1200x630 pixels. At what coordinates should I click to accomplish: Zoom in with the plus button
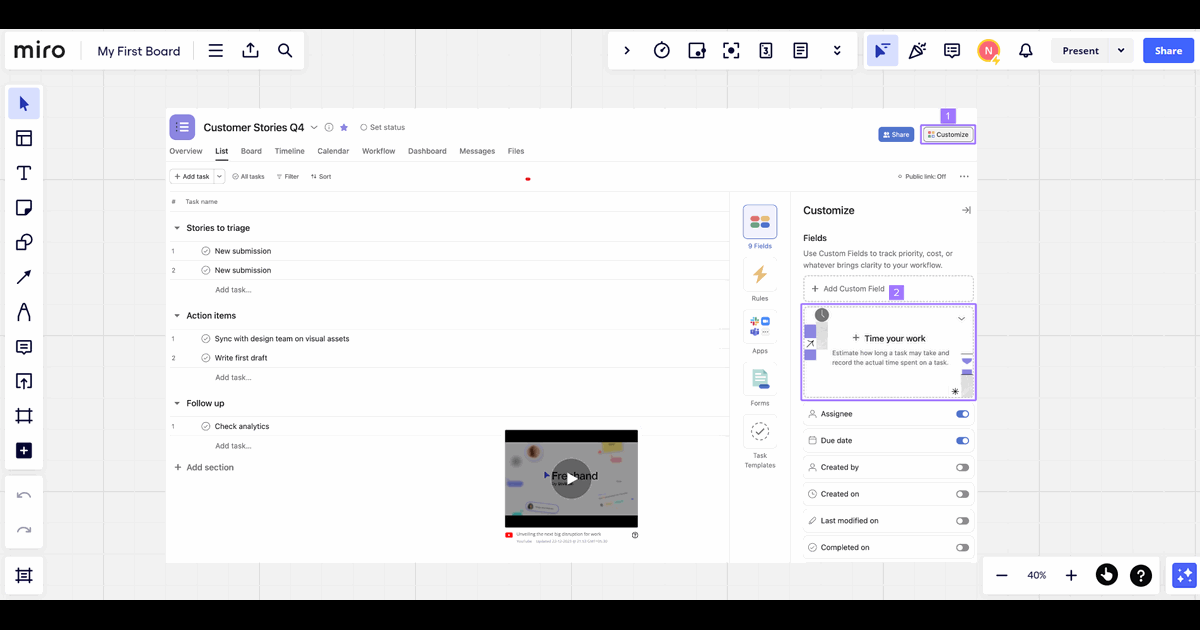(1071, 575)
